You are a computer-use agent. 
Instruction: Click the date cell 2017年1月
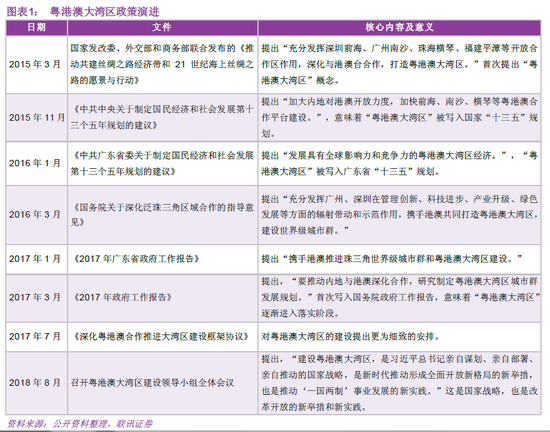click(36, 259)
